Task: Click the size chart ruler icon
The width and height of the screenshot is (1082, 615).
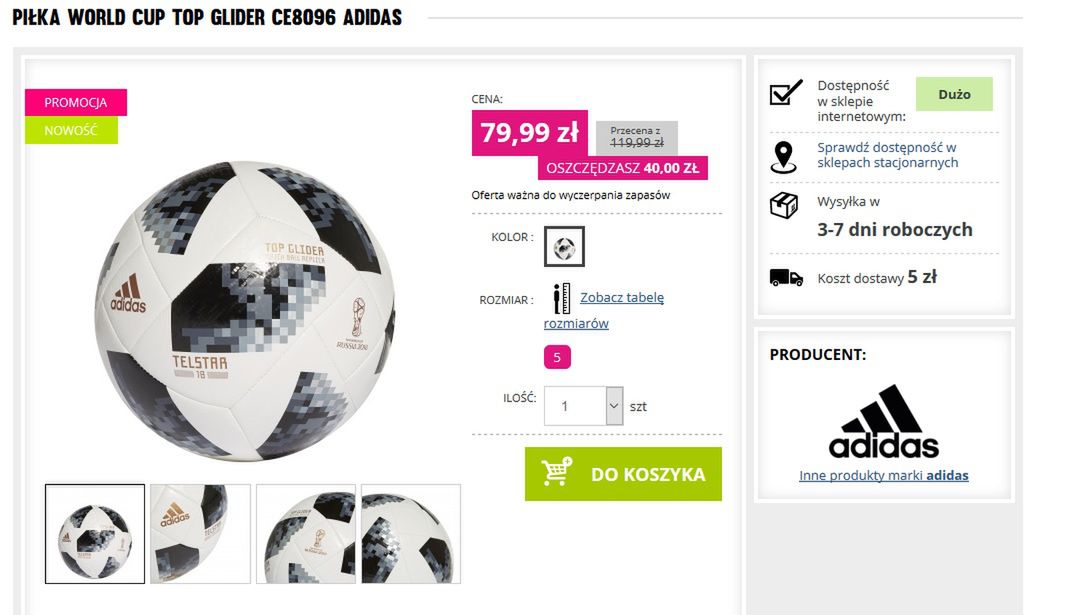Action: tap(562, 298)
